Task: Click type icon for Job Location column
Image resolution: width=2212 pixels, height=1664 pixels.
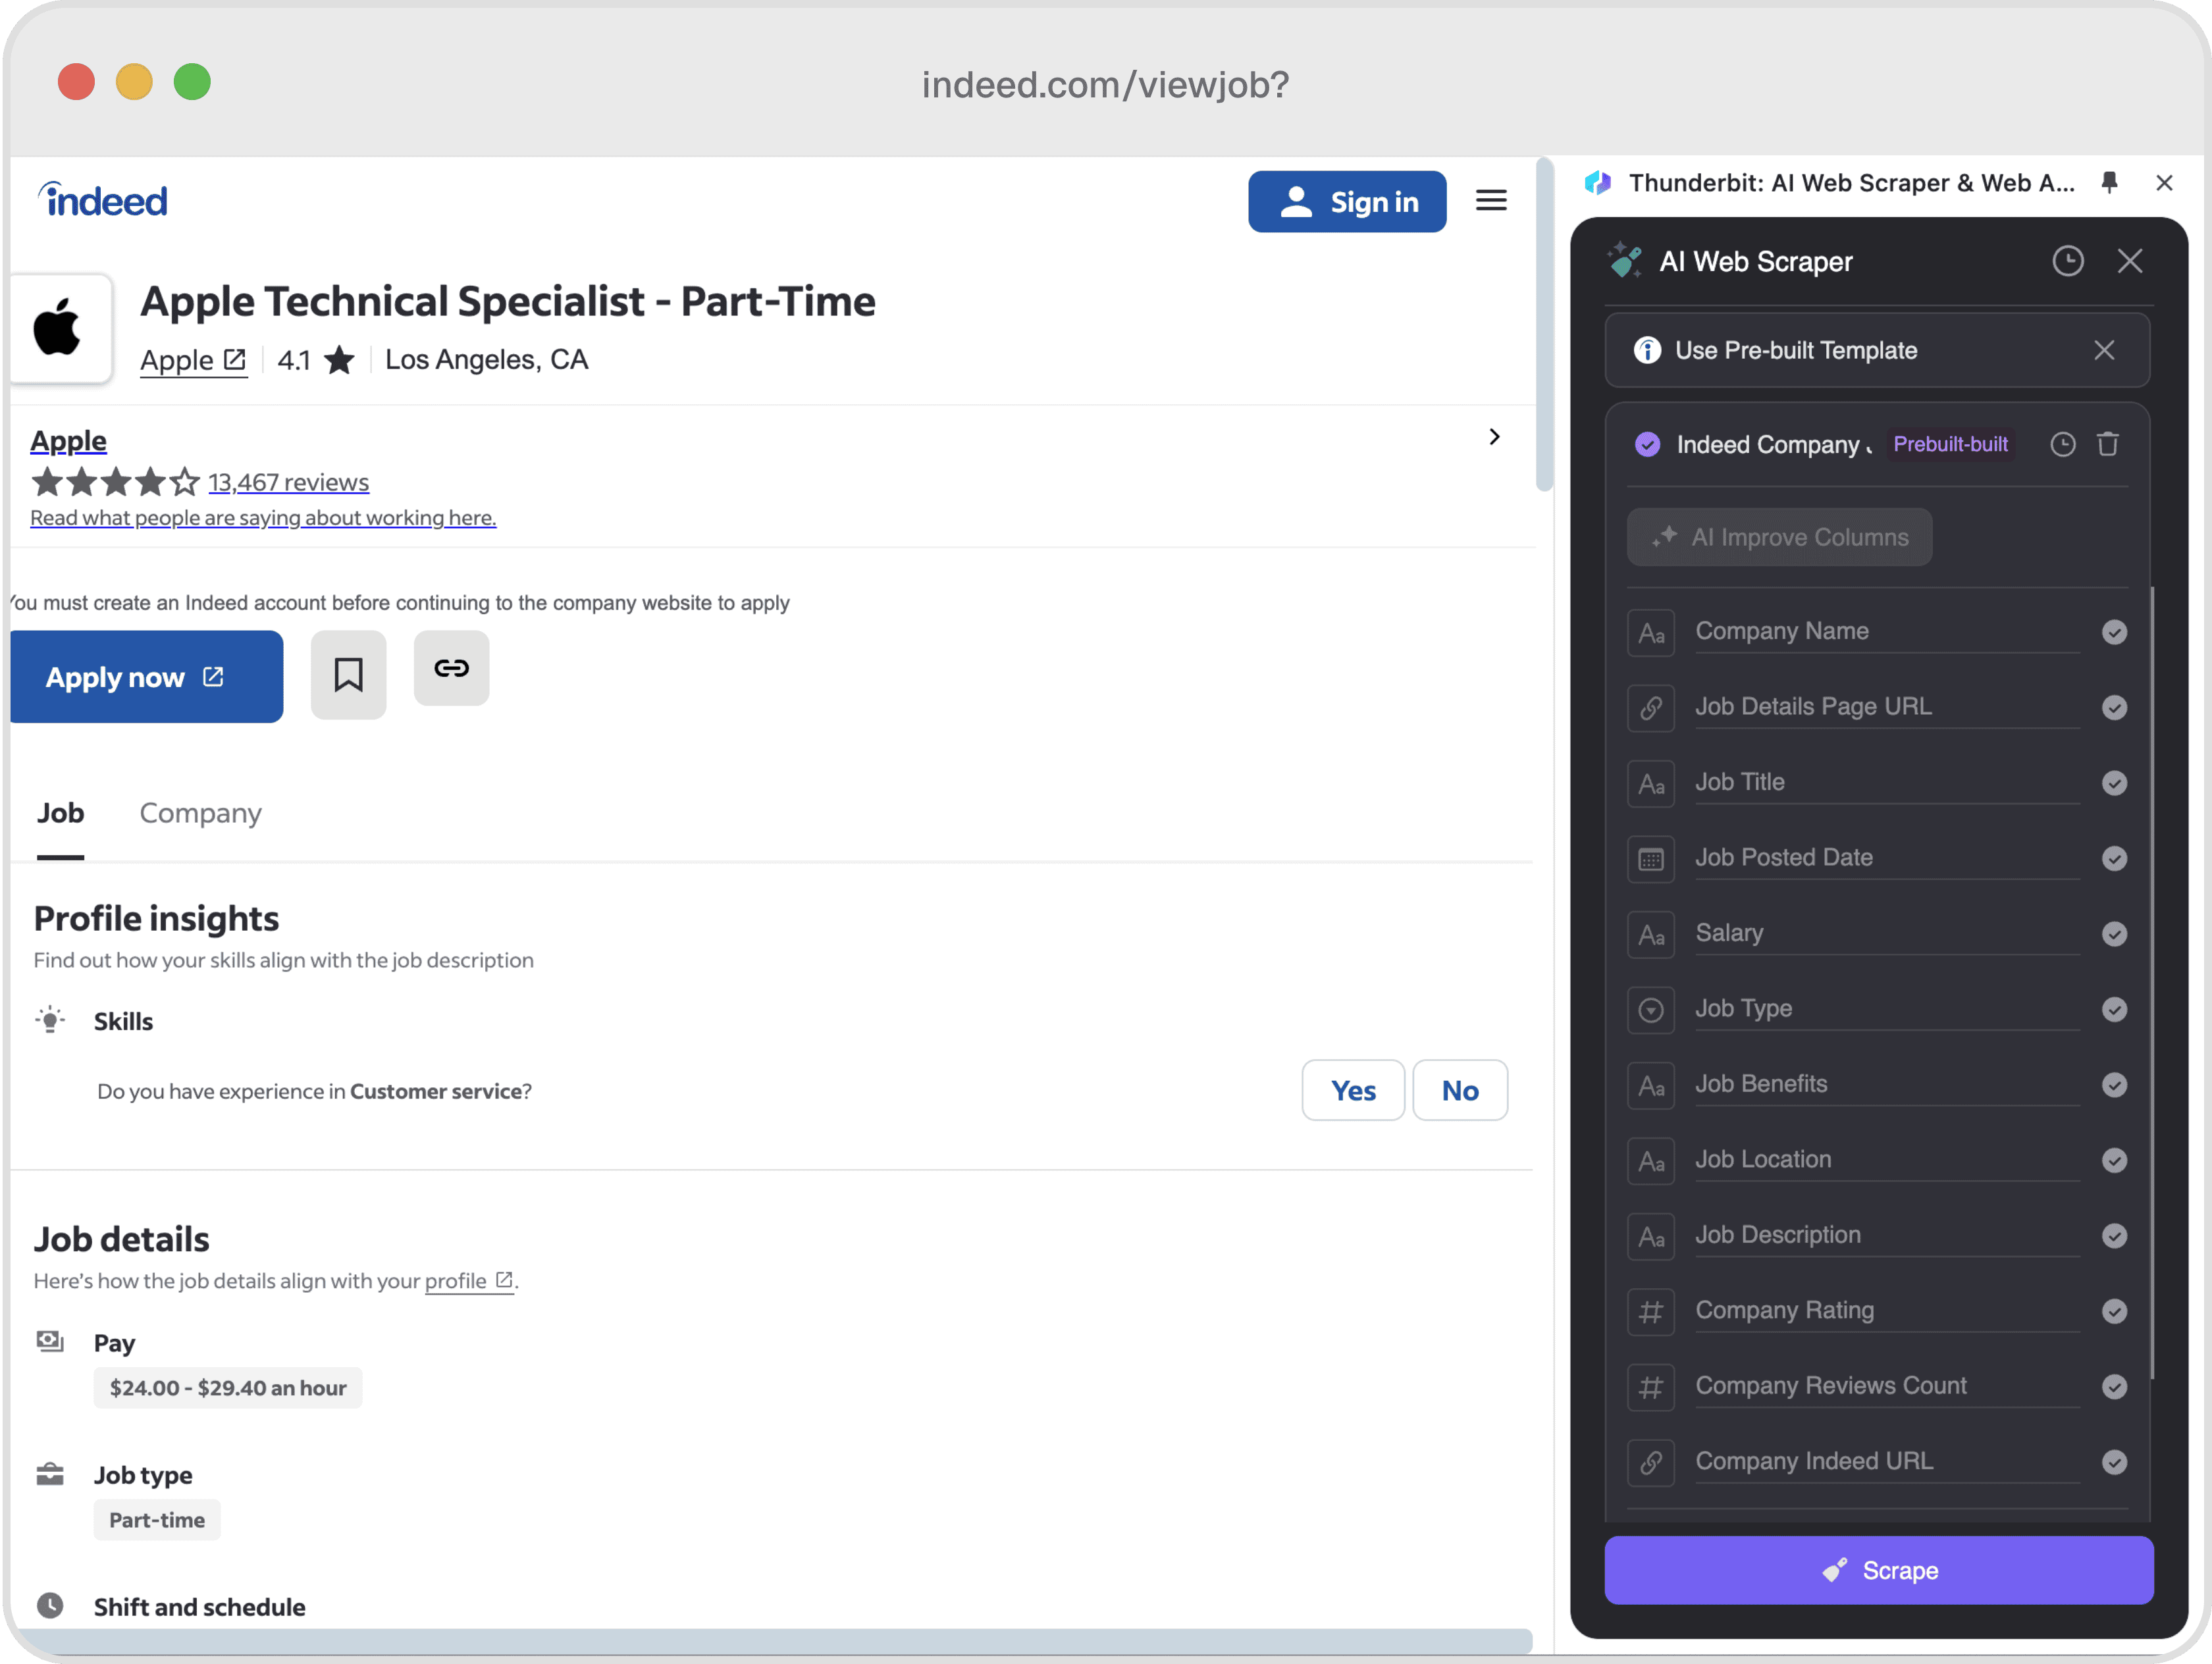Action: click(1651, 1161)
